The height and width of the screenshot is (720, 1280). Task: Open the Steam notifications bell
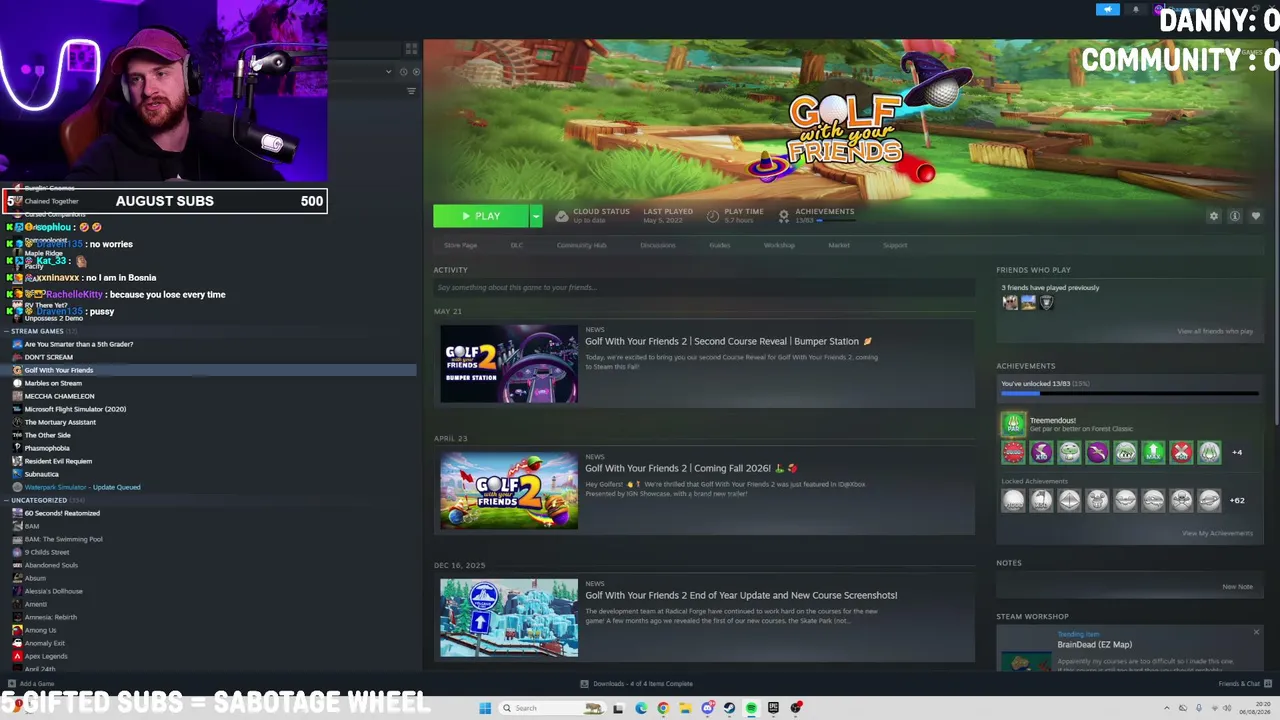[1135, 10]
